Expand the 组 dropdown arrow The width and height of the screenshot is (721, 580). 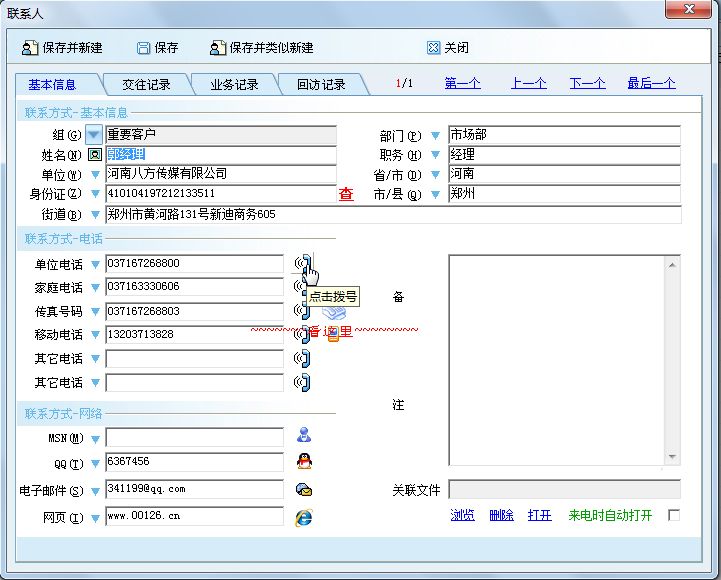coord(94,134)
